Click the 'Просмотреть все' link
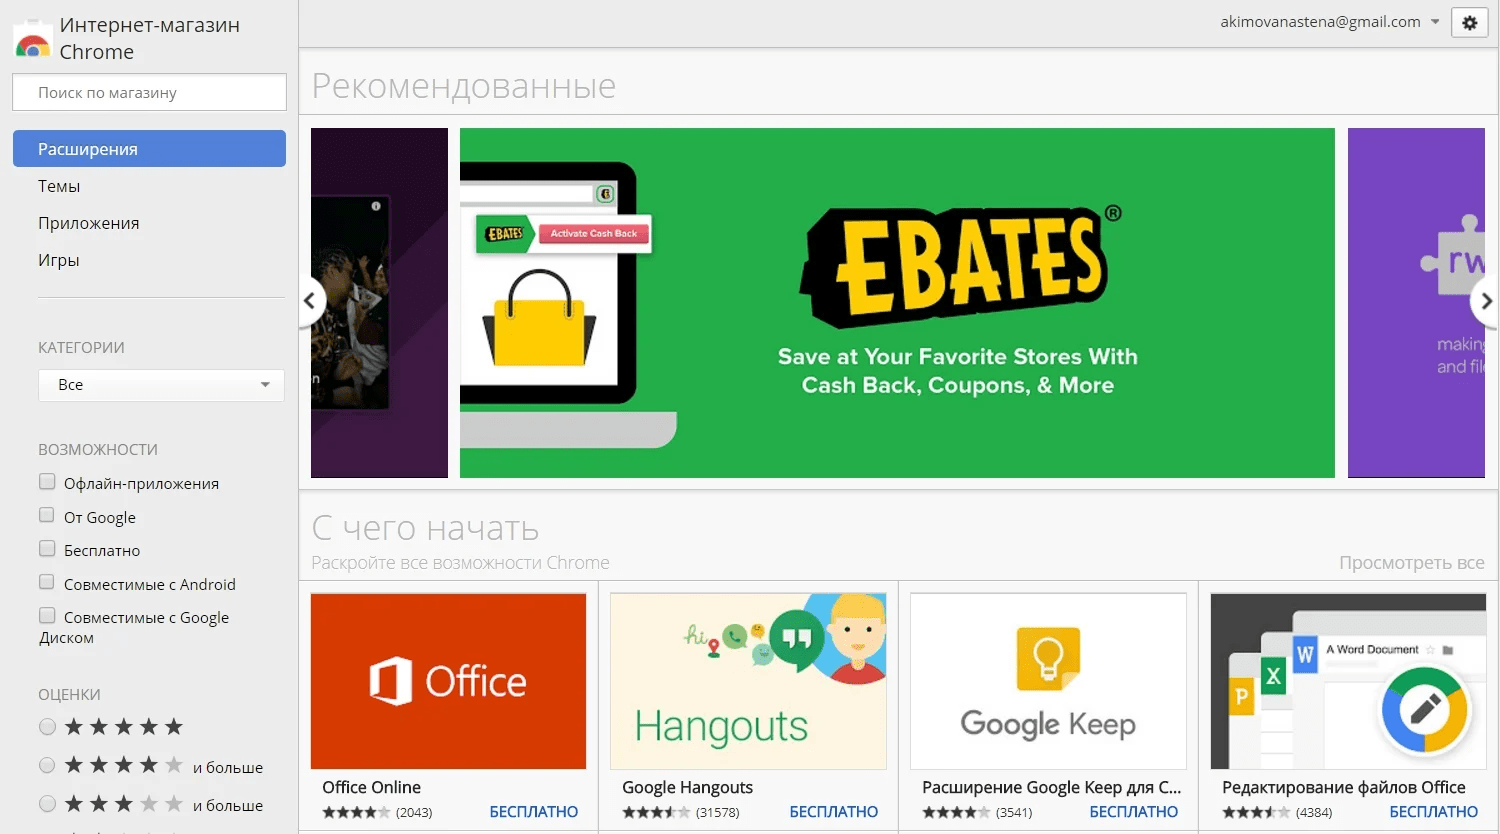Screen dimensions: 1500x834 tap(1411, 563)
